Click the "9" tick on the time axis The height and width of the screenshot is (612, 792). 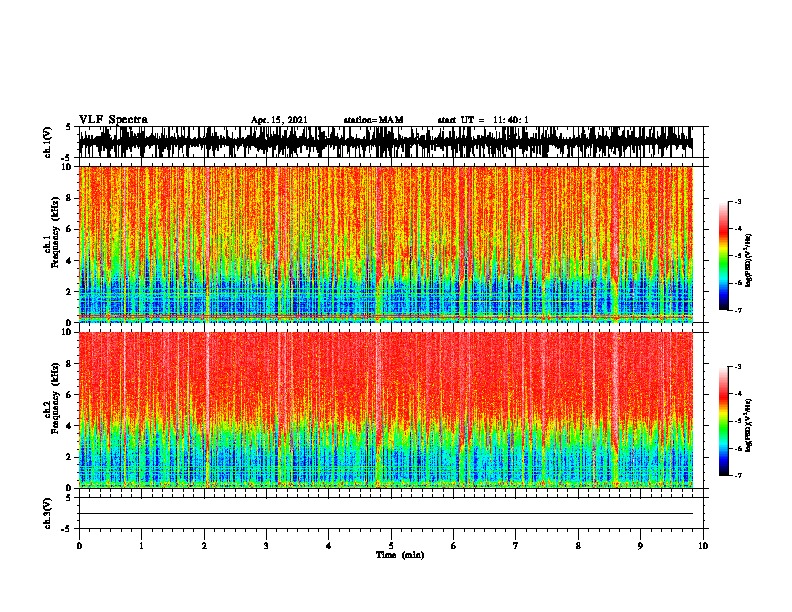point(640,546)
